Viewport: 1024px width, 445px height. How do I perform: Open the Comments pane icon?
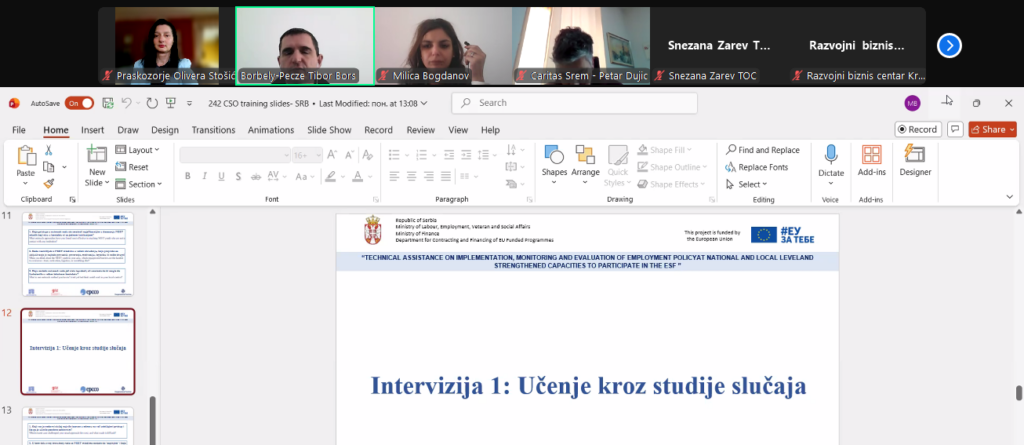(x=955, y=129)
